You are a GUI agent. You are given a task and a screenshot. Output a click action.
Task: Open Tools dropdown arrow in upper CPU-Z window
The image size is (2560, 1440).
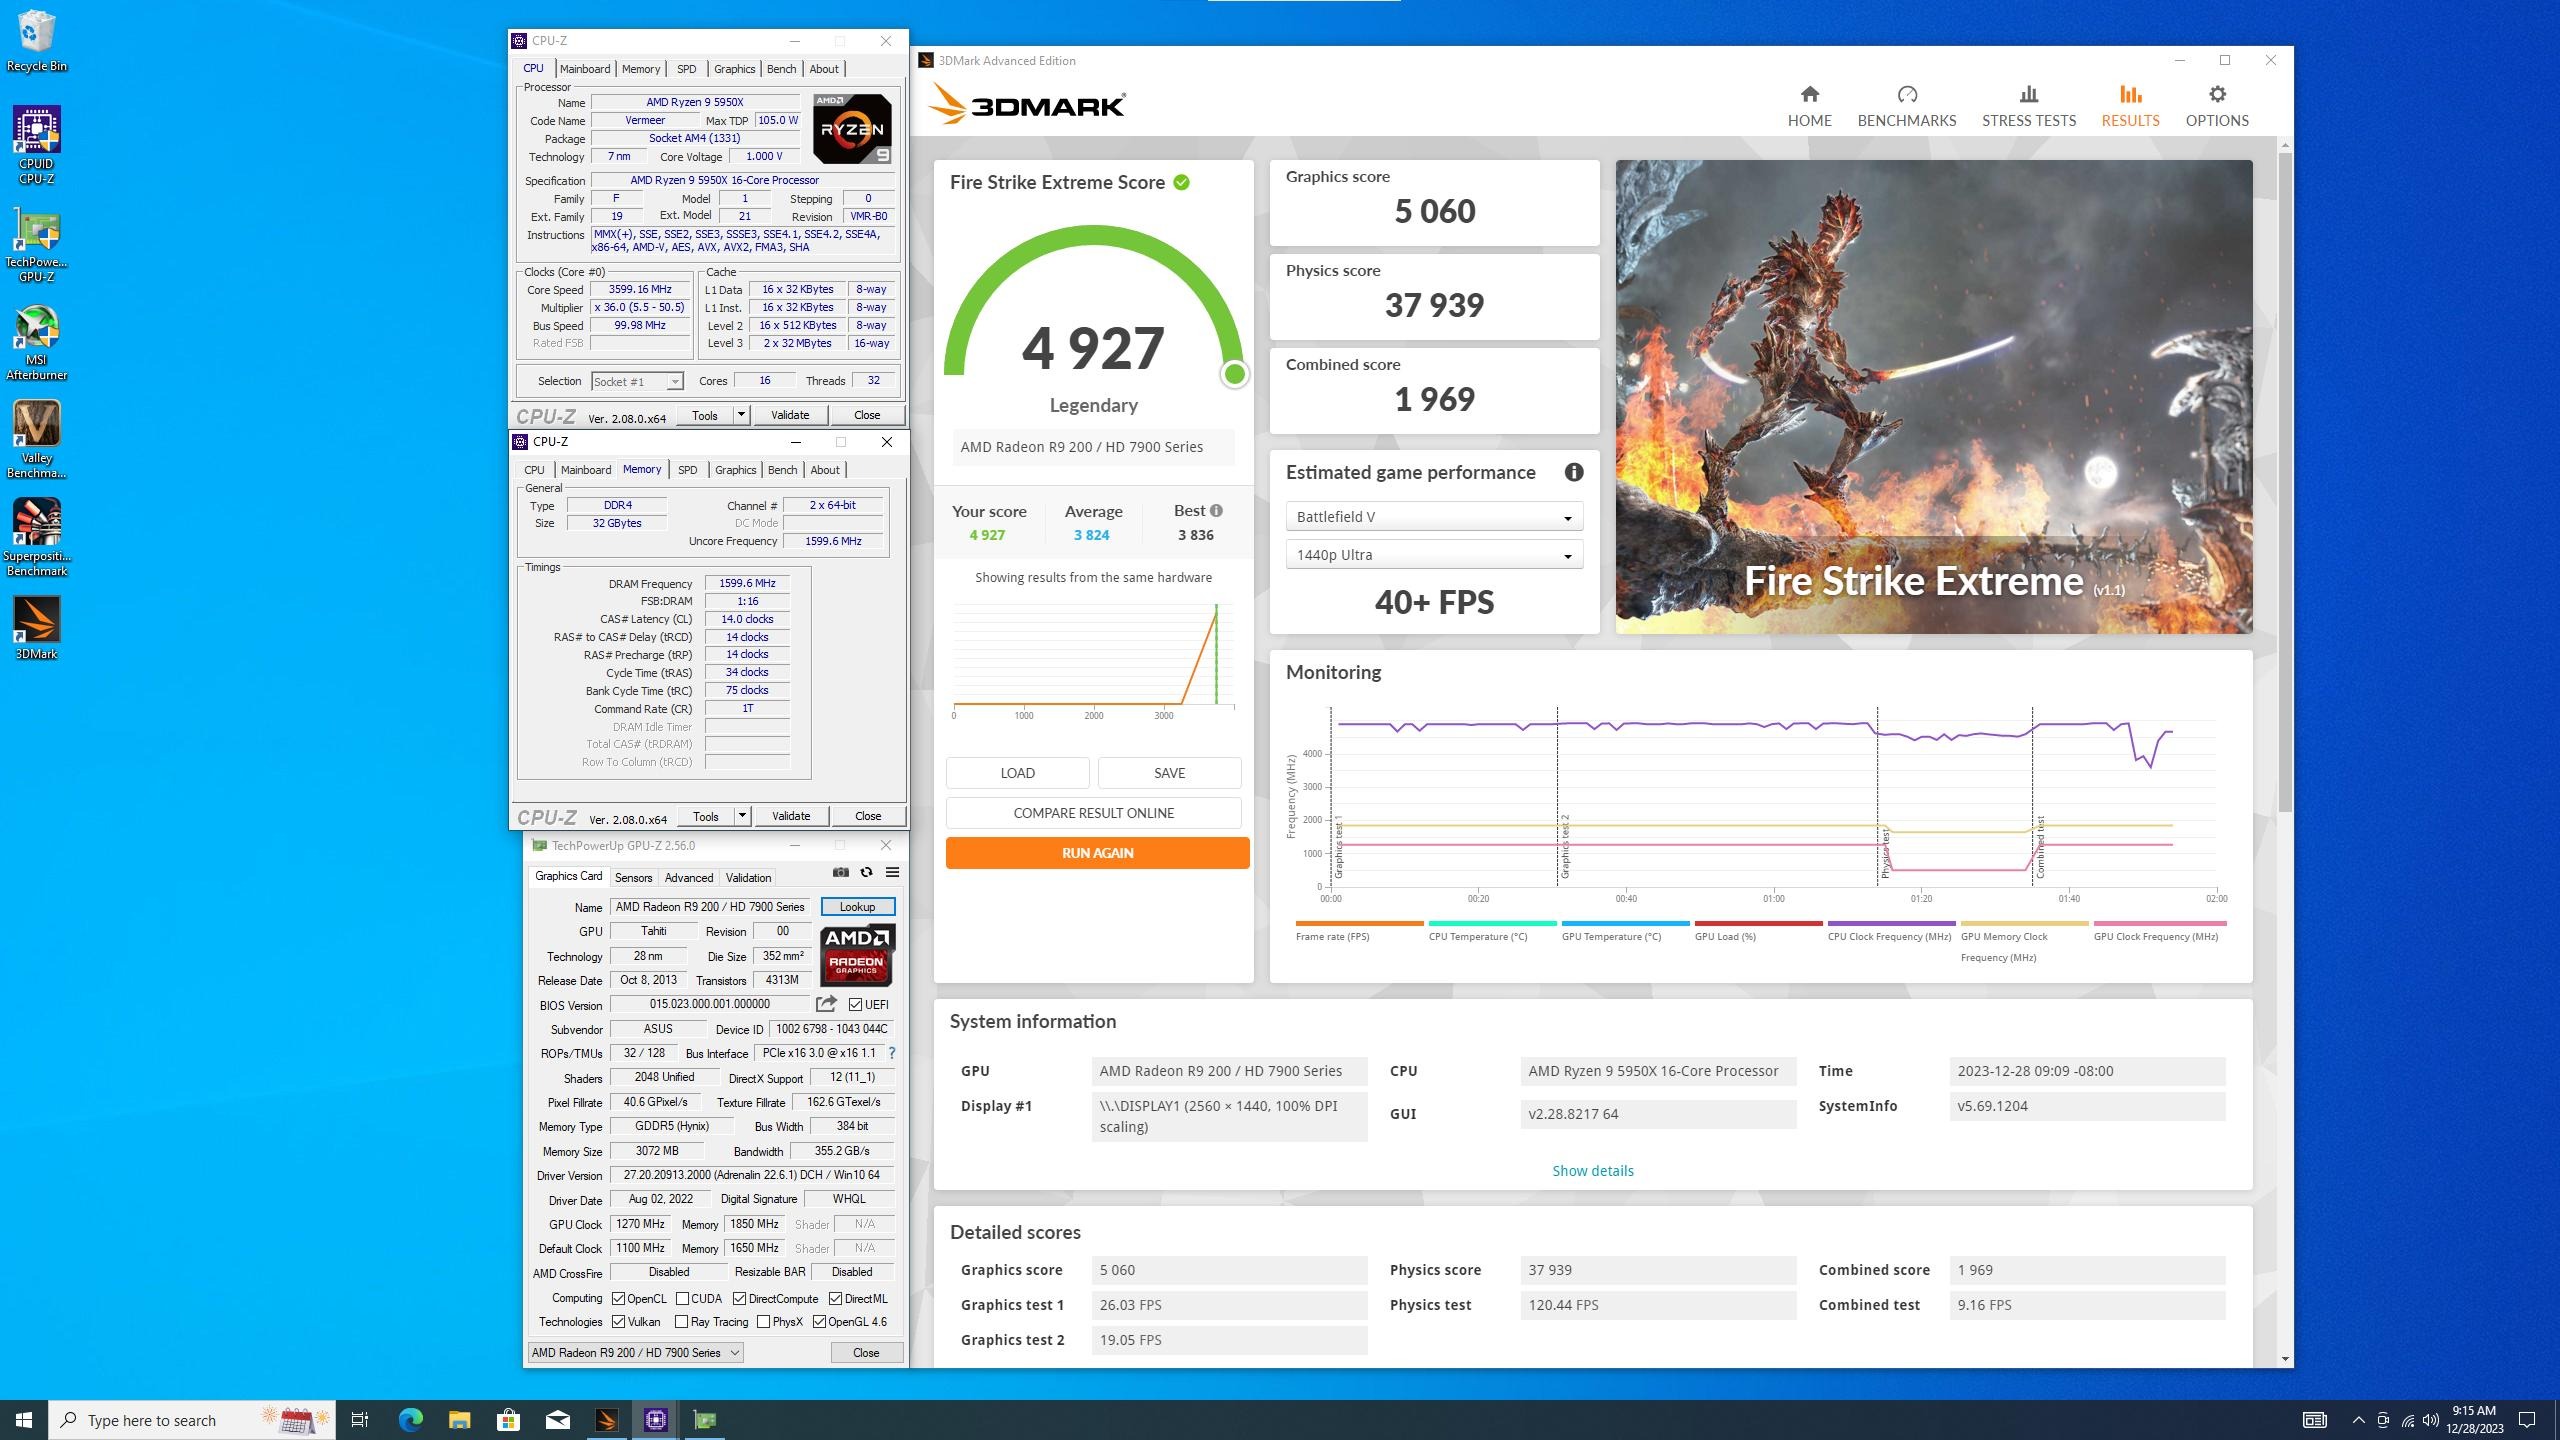click(741, 414)
